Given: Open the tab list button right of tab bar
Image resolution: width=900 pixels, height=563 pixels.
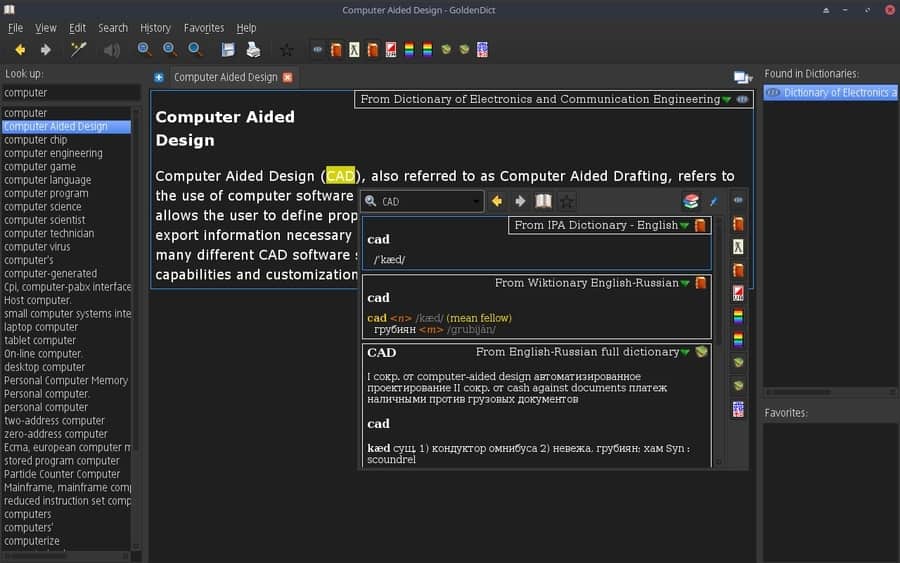Looking at the screenshot, I should (x=743, y=77).
